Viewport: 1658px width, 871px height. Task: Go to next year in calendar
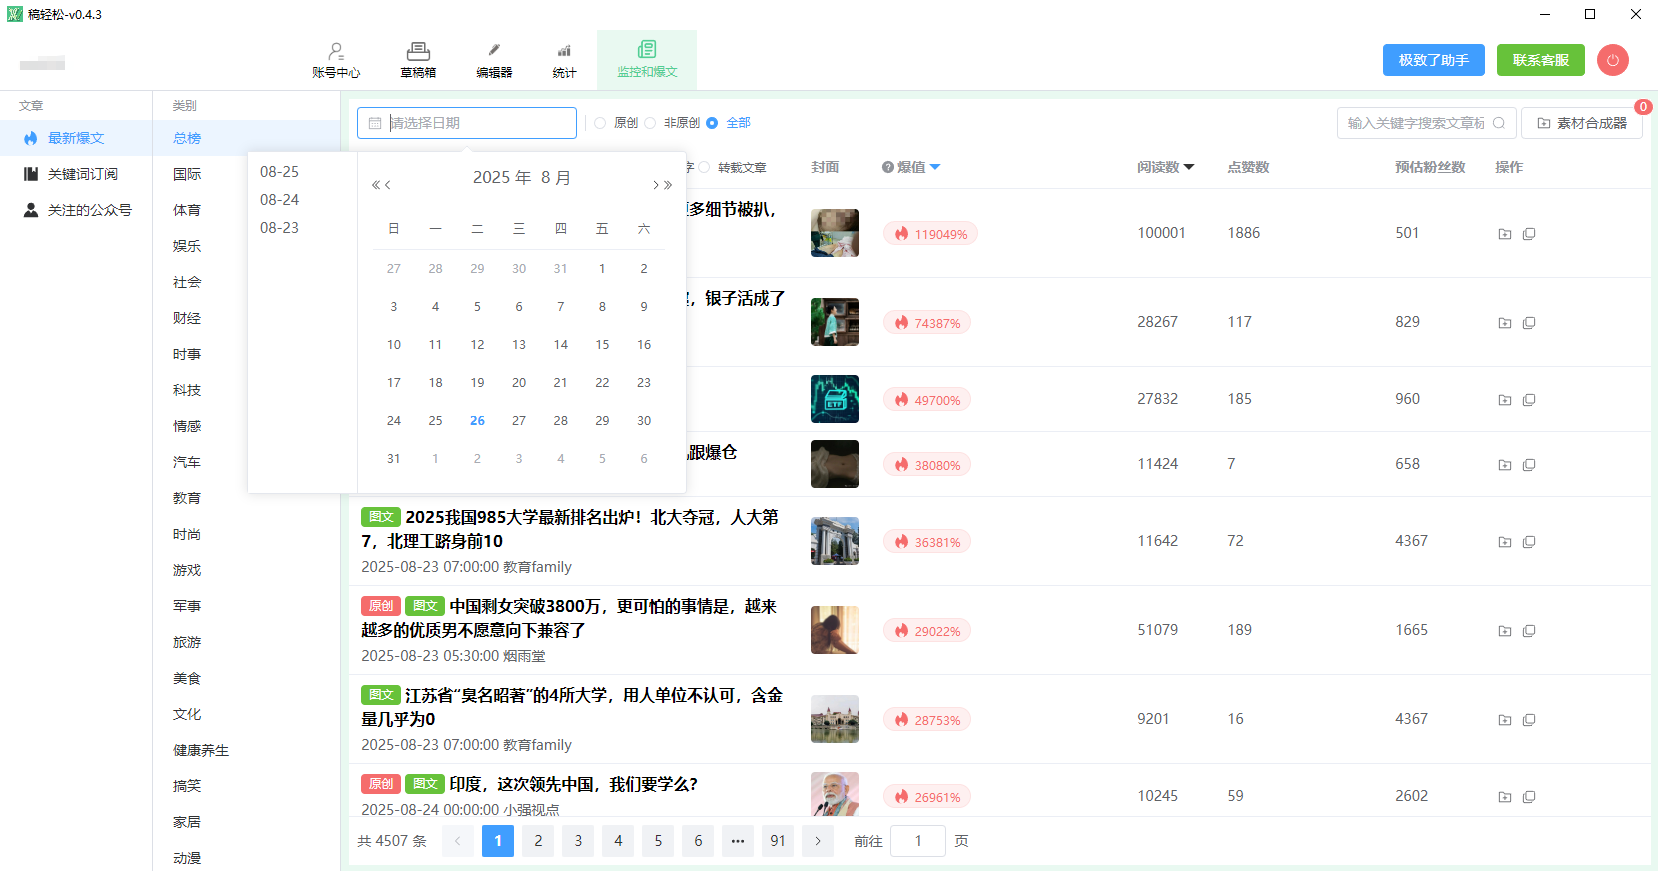click(x=668, y=185)
